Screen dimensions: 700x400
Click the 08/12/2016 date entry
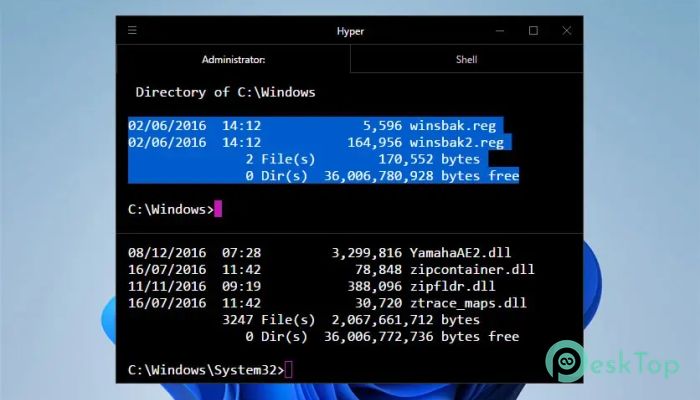coord(167,253)
